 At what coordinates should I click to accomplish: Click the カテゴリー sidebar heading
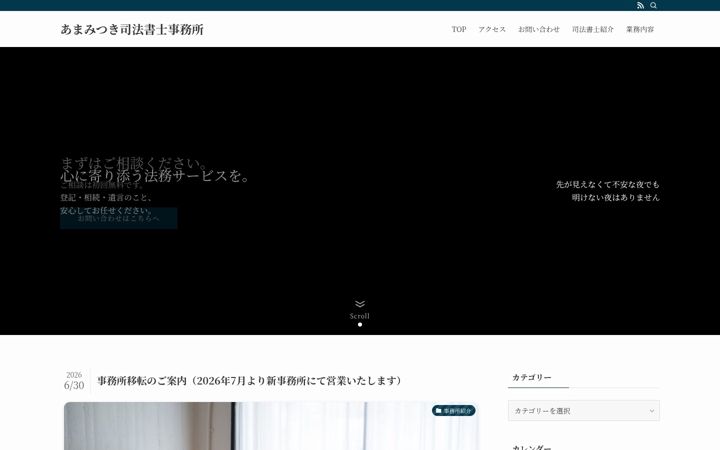532,377
